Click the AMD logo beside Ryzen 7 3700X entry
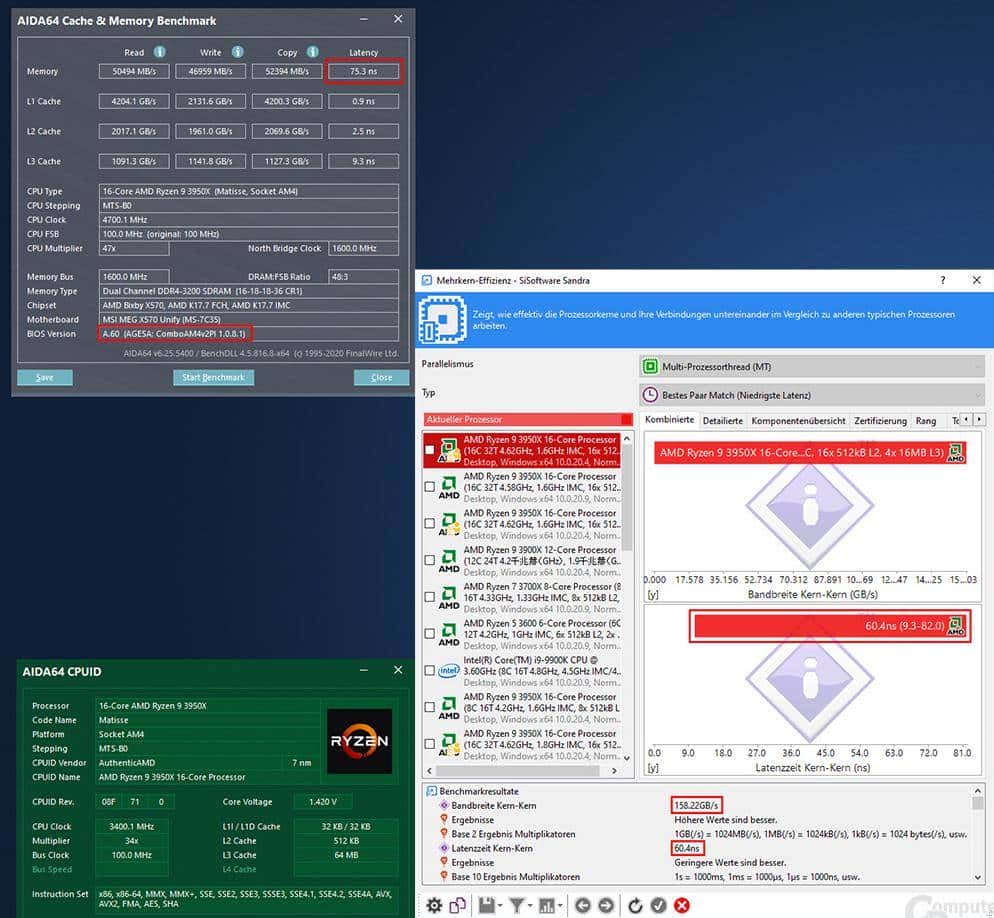 point(449,597)
